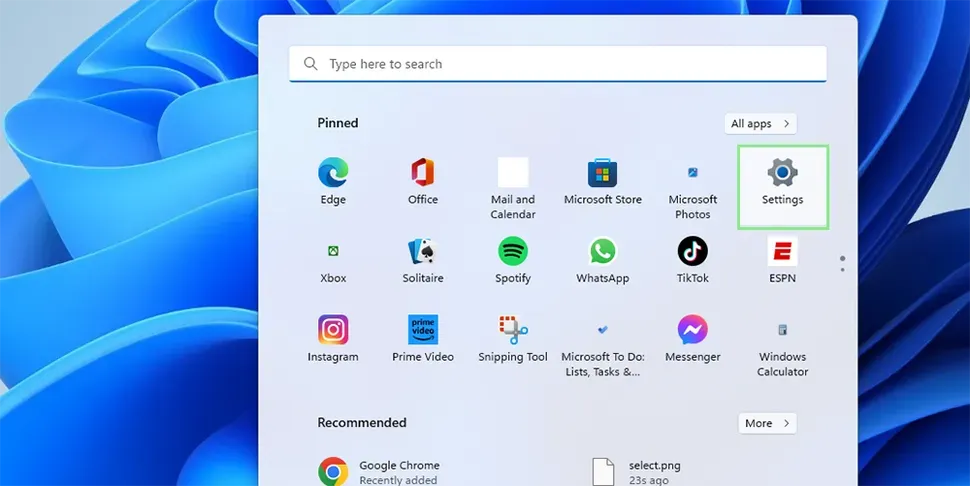Viewport: 970px width, 486px height.
Task: Launch the Messenger app
Action: (x=693, y=339)
